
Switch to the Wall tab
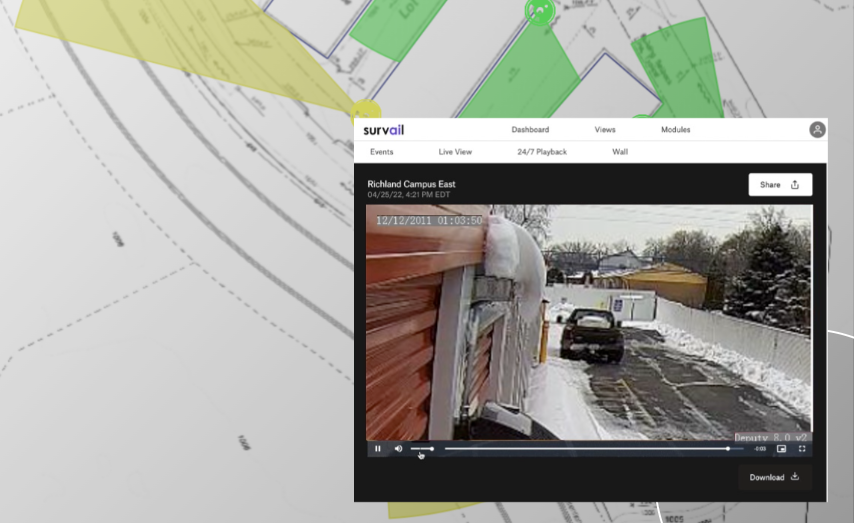620,152
